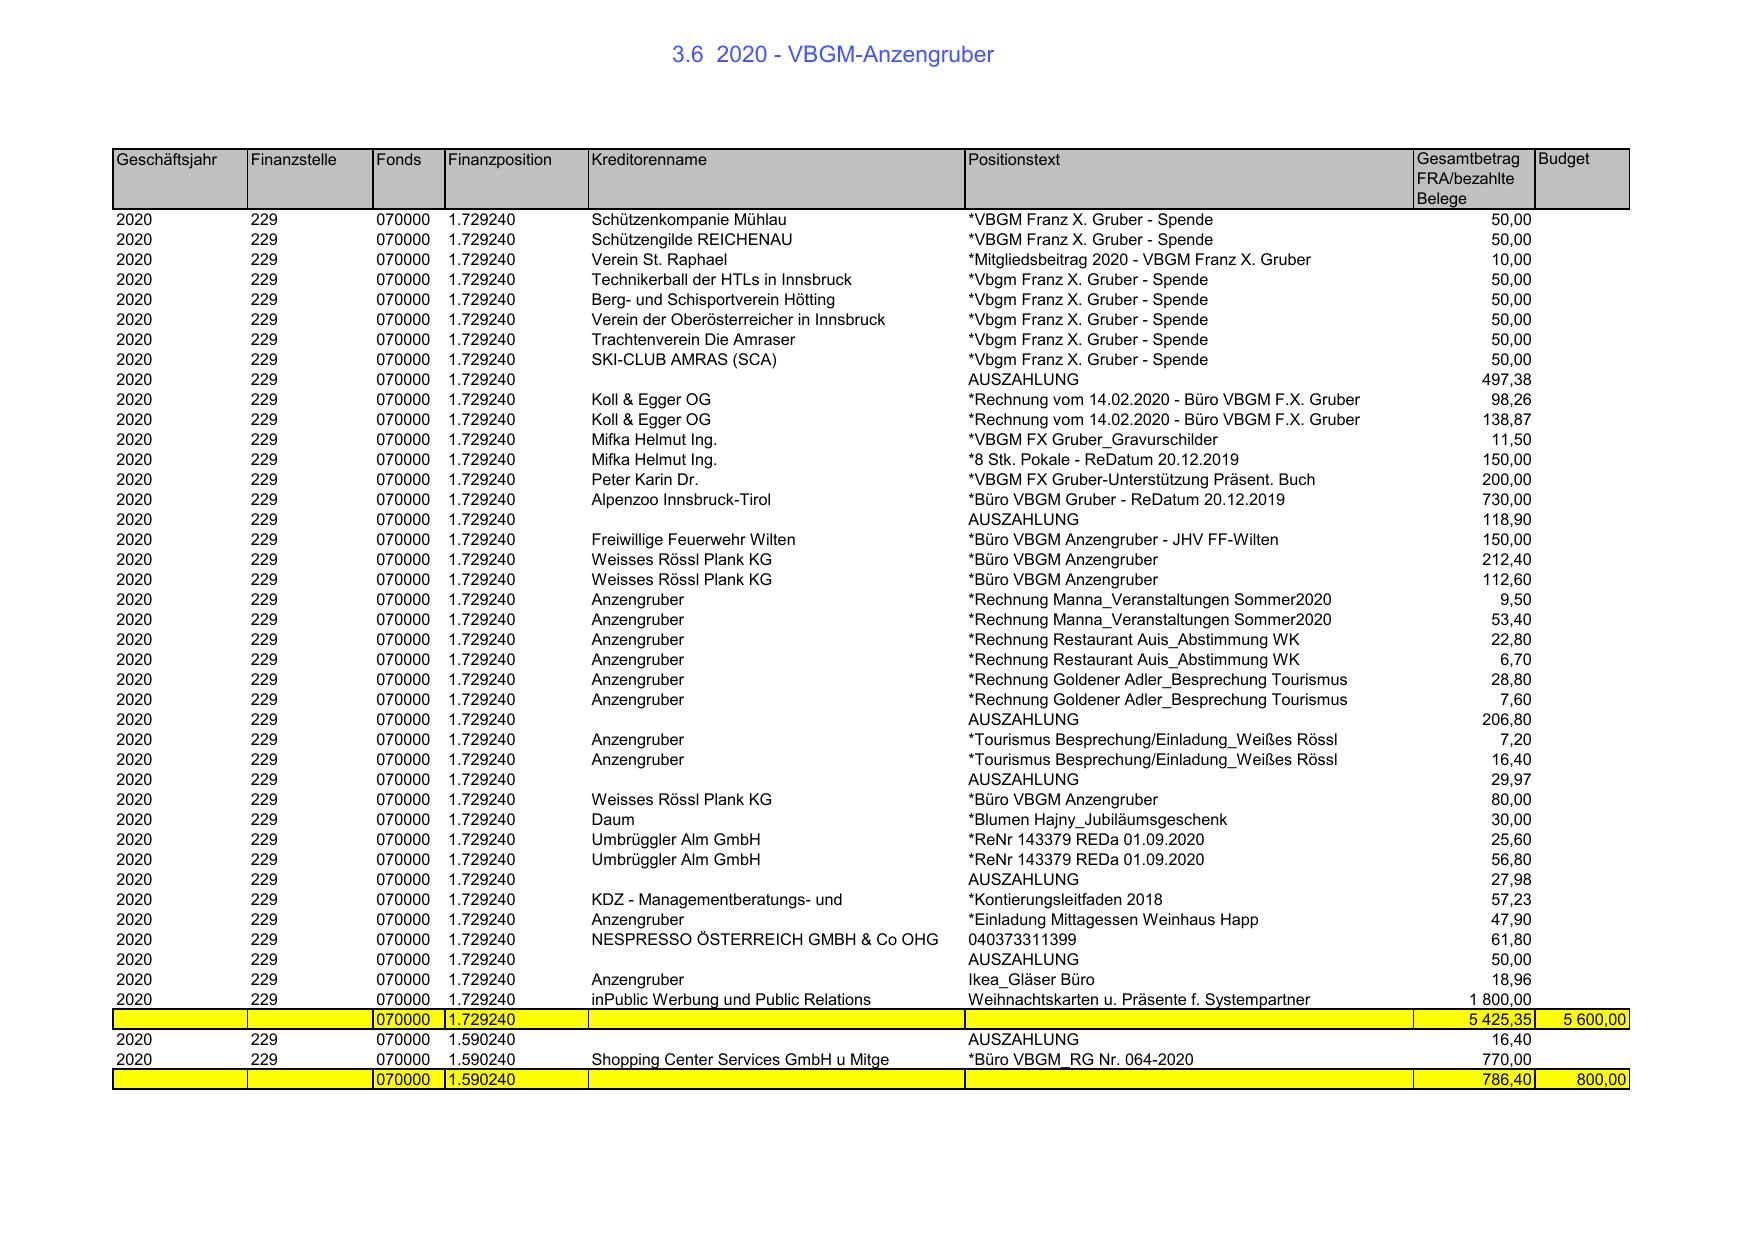Select the Schützenkompanie Mühlau creditor cell
The image size is (1754, 1240).
682,220
